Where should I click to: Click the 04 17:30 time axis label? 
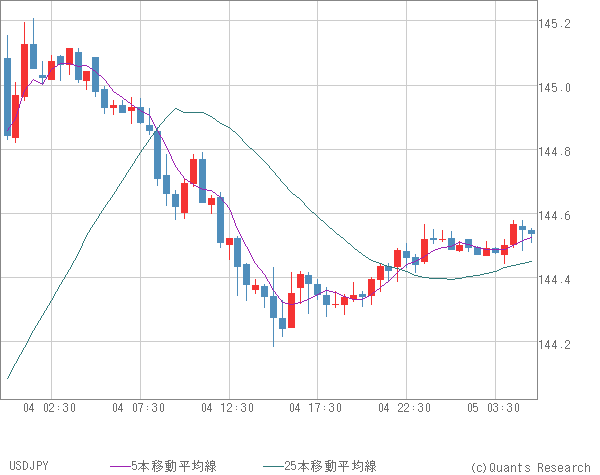316,408
